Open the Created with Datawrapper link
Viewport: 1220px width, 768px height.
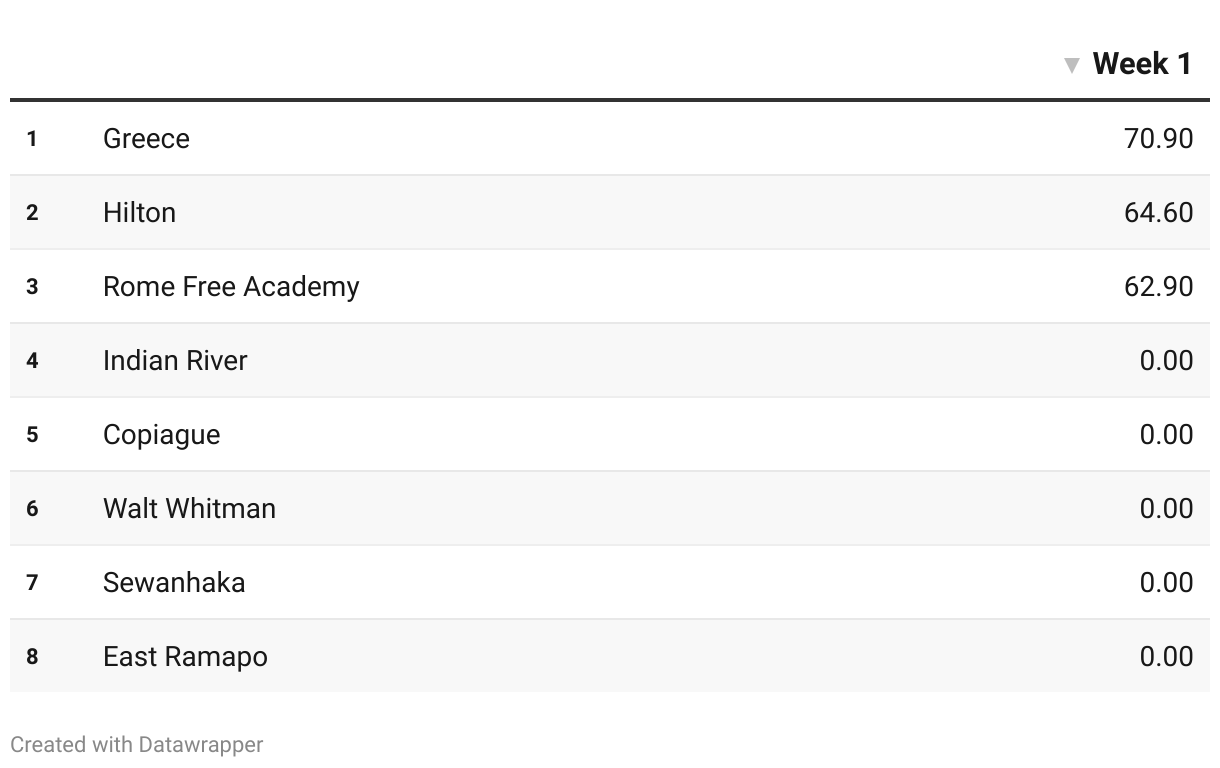[137, 745]
